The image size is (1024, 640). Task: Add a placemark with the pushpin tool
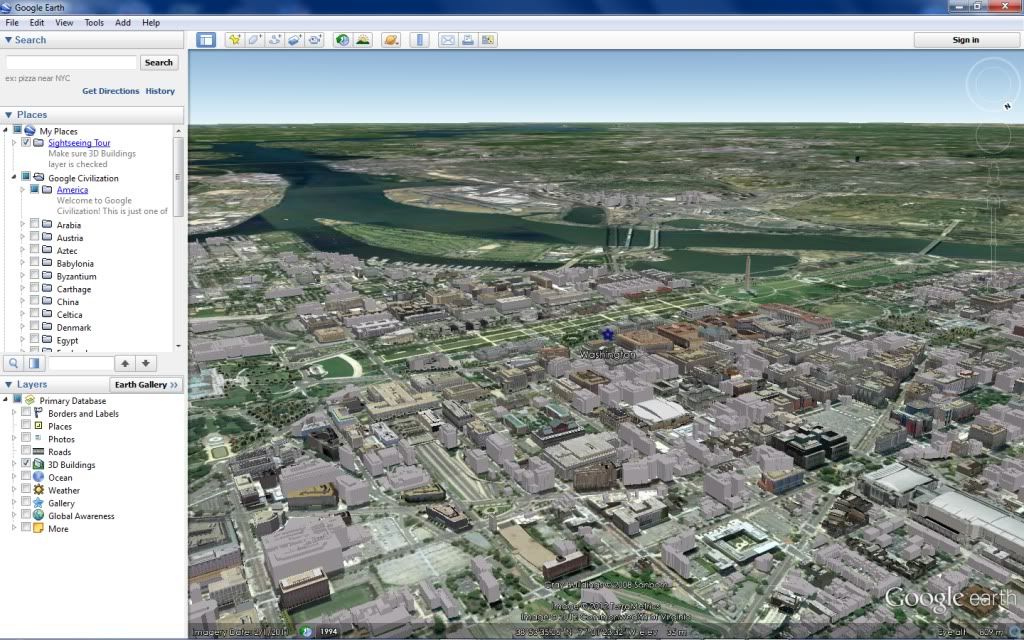[234, 40]
